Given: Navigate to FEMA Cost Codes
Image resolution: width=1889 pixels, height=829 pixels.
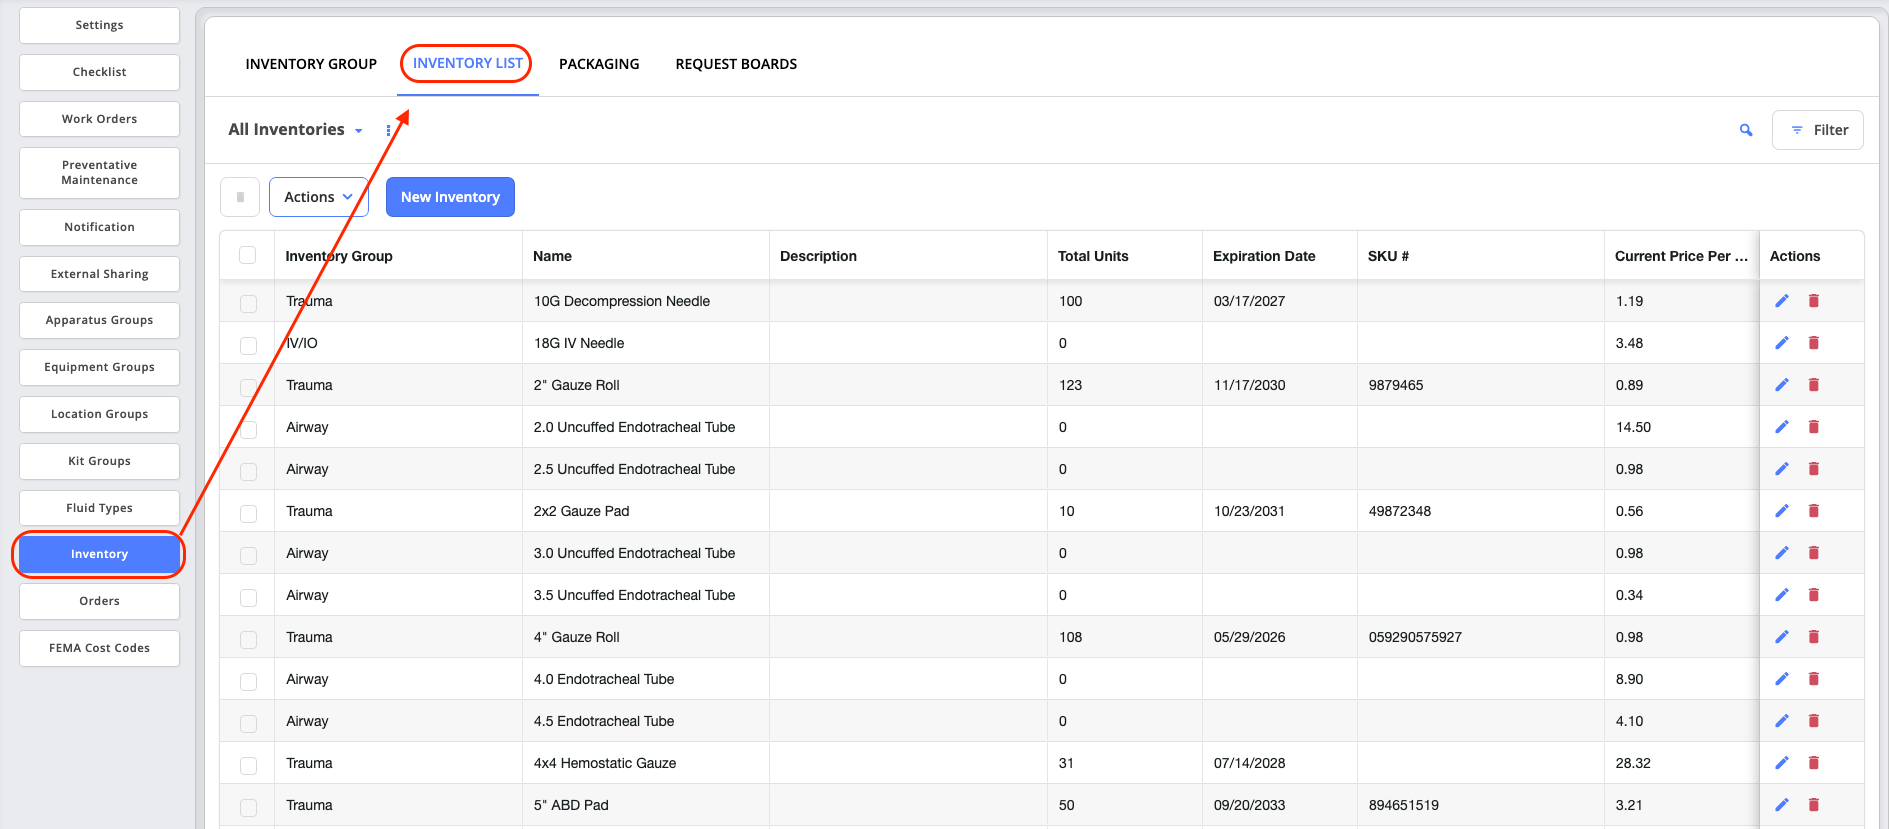Looking at the screenshot, I should (99, 648).
